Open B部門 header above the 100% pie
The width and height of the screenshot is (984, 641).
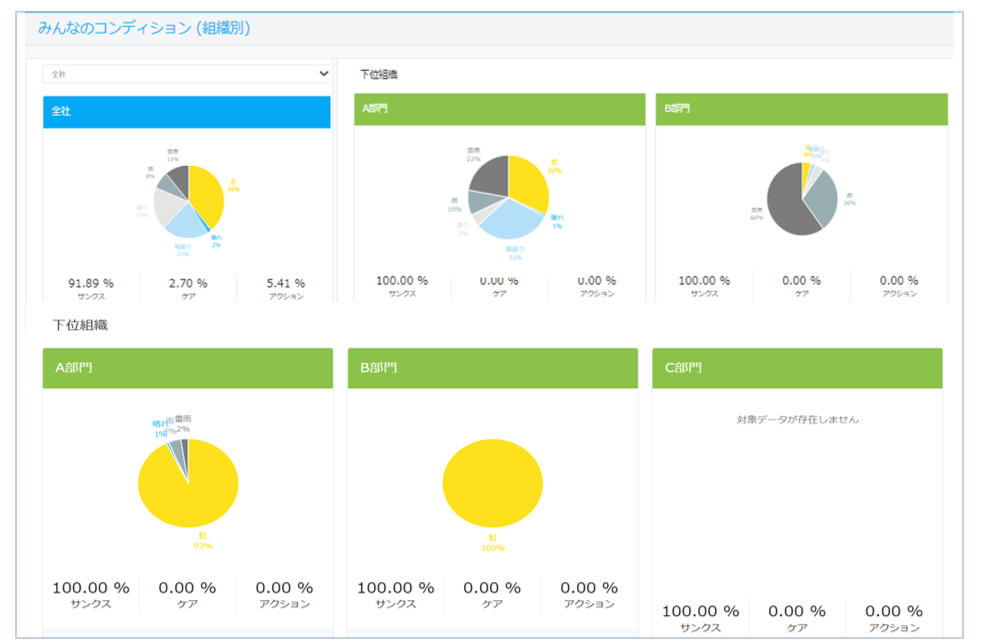[x=493, y=368]
